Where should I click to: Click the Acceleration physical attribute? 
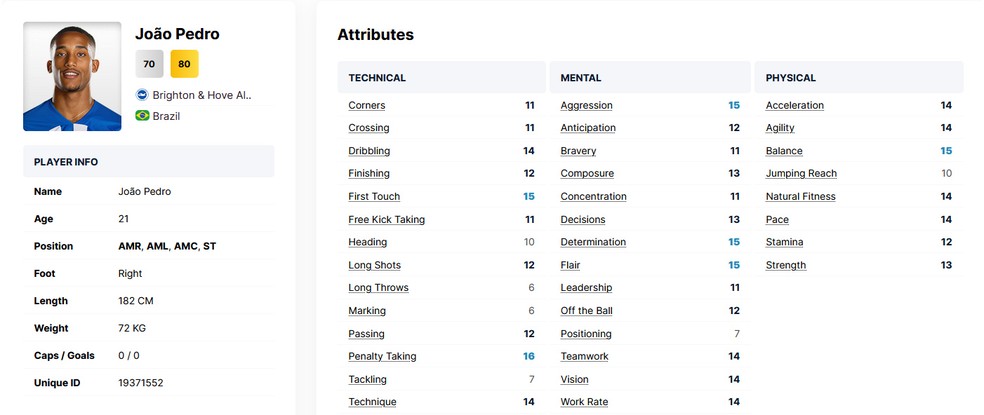tap(795, 105)
